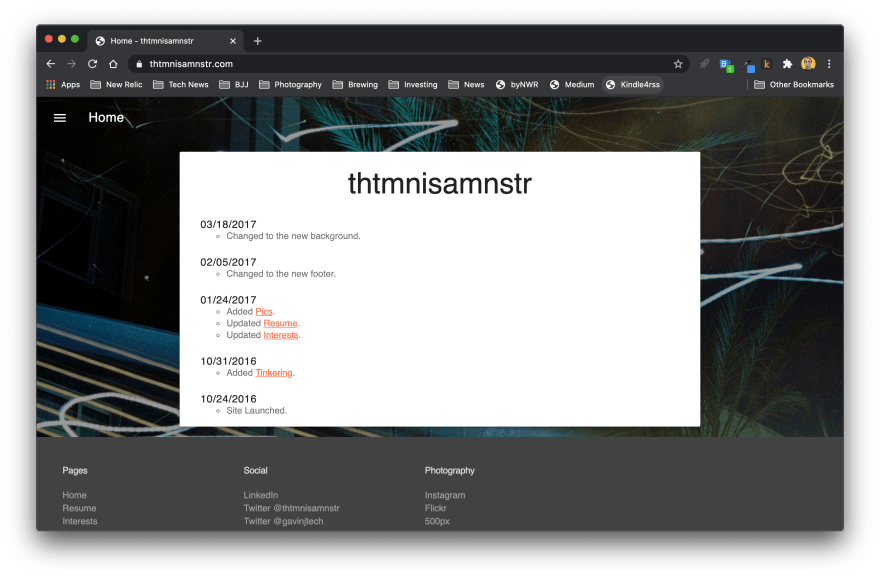Screen dimensions: 880x579
Task: Open the Apps grid shortcut
Action: click(x=62, y=85)
